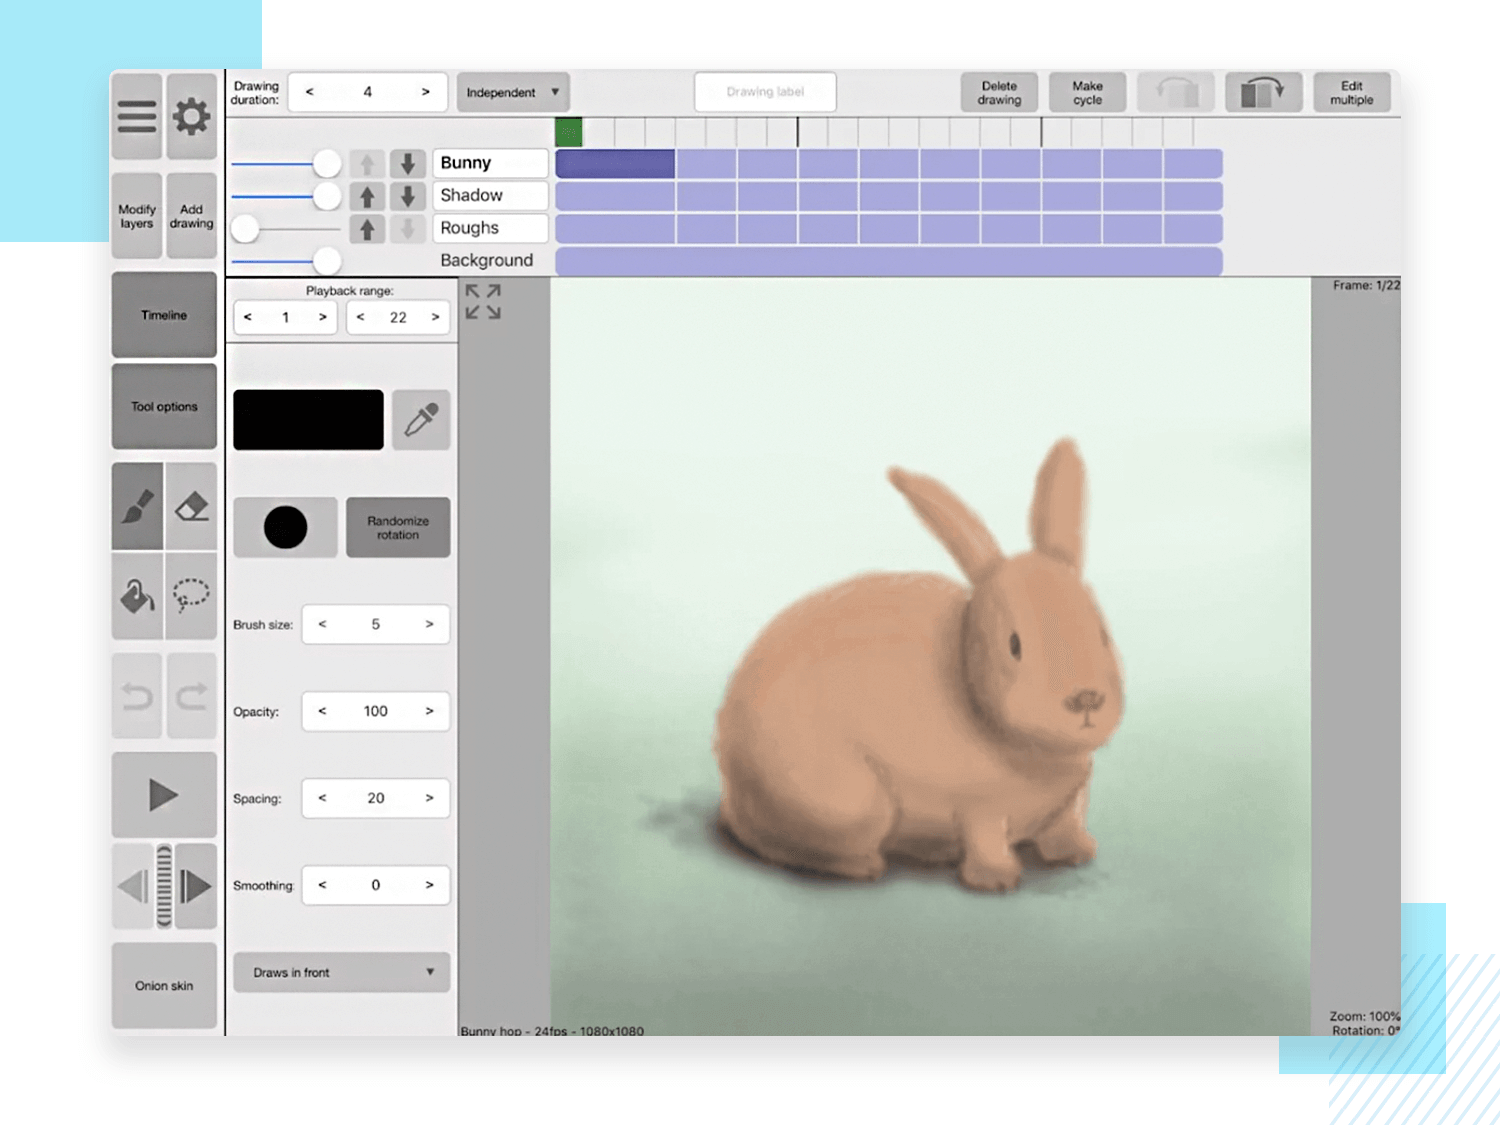Increase the playback range end
The width and height of the screenshot is (1500, 1125).
(x=435, y=317)
